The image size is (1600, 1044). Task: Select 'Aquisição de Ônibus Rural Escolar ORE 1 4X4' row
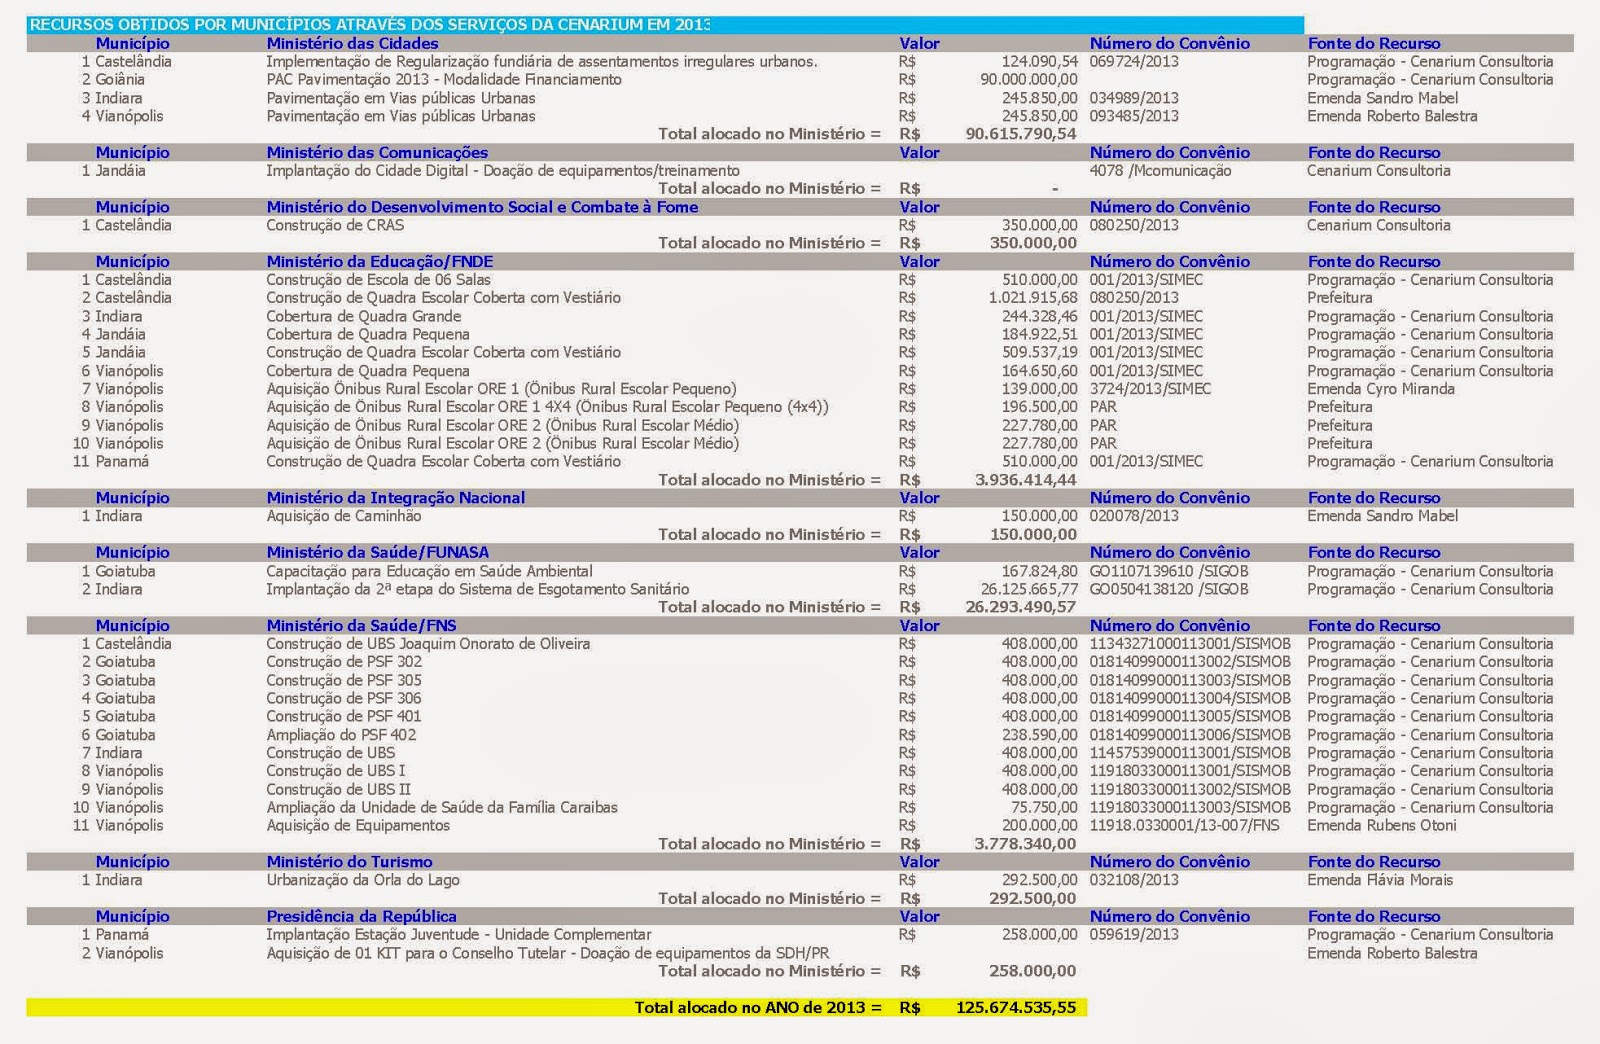coord(547,407)
